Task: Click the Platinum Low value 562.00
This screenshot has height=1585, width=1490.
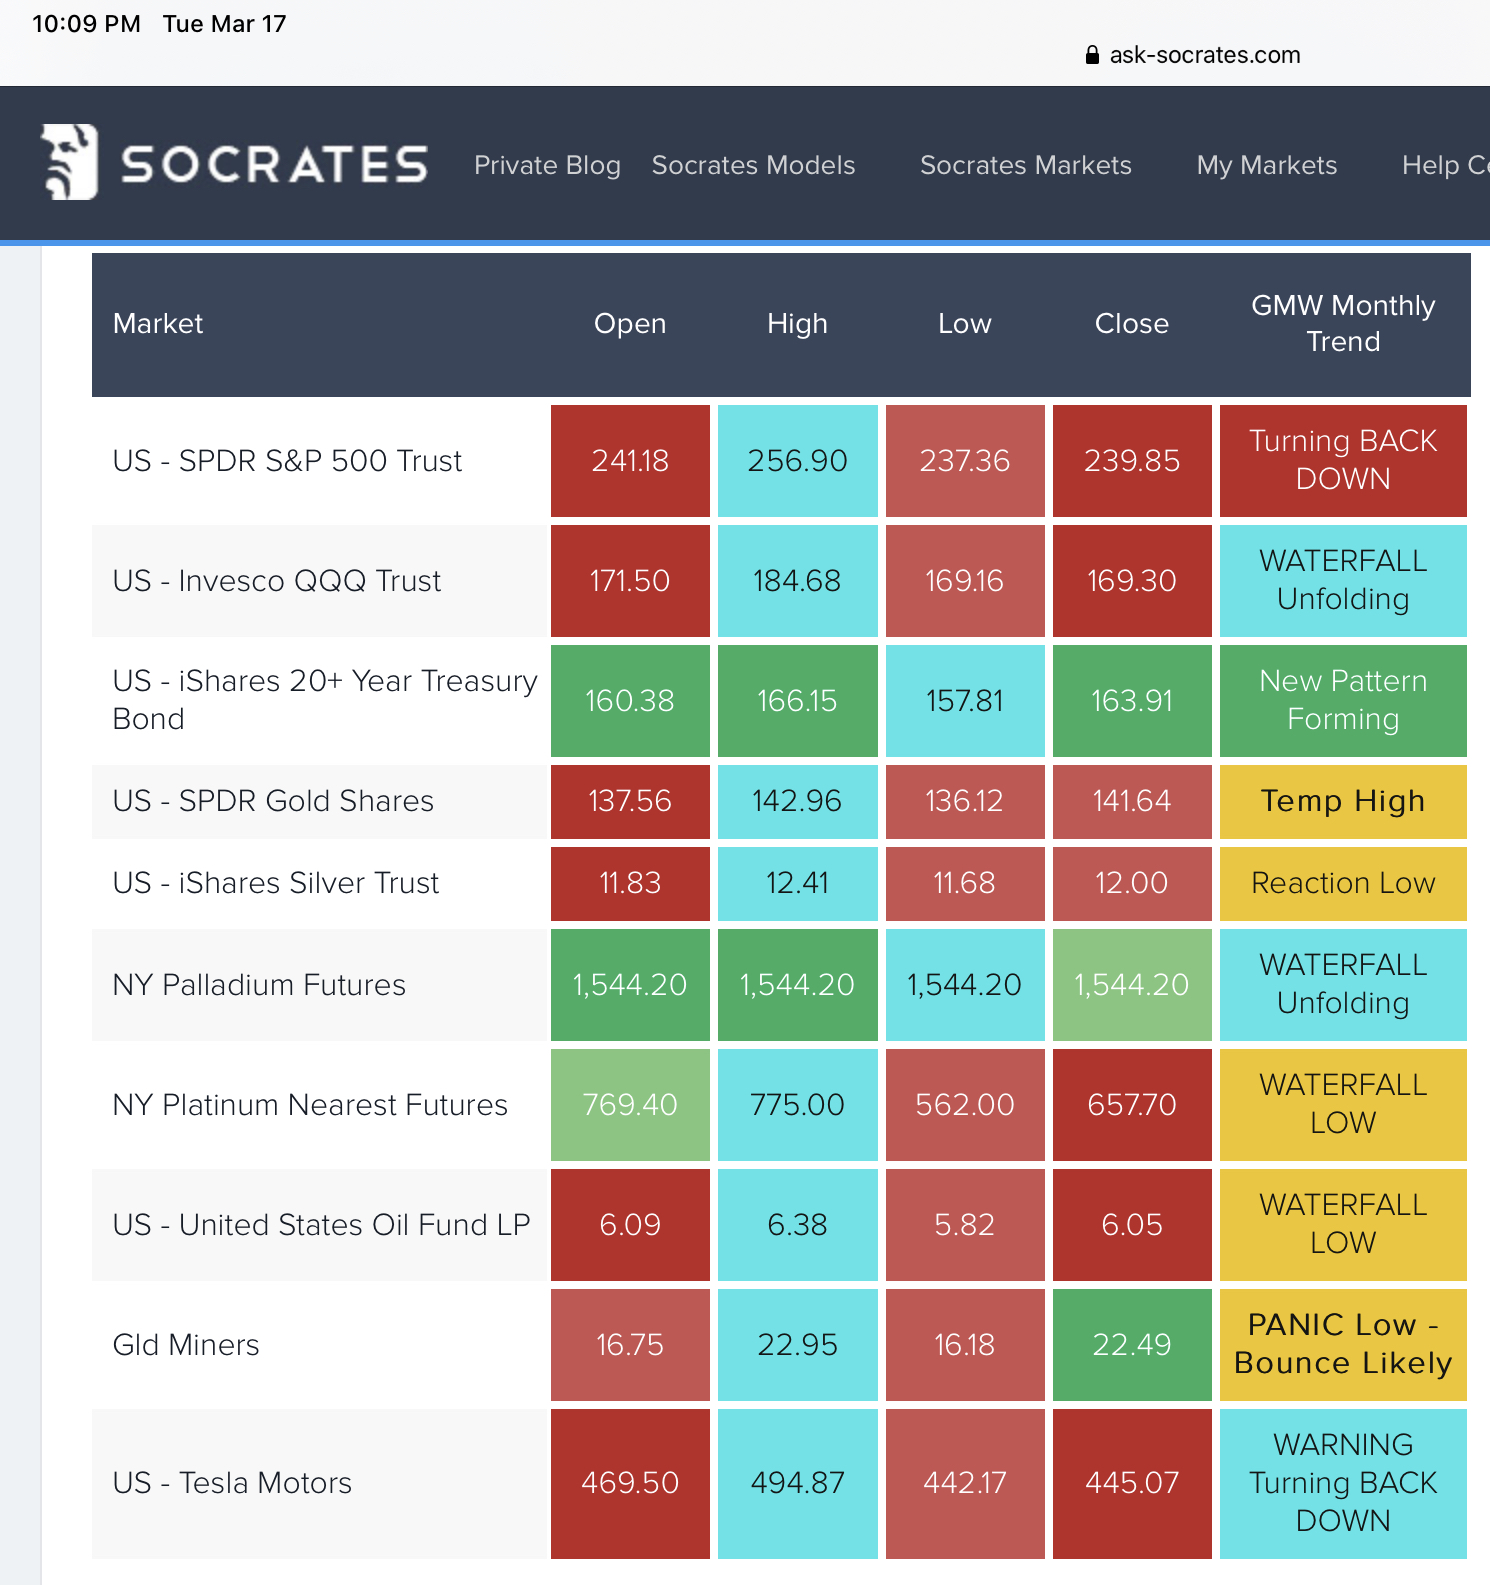Action: point(965,1105)
